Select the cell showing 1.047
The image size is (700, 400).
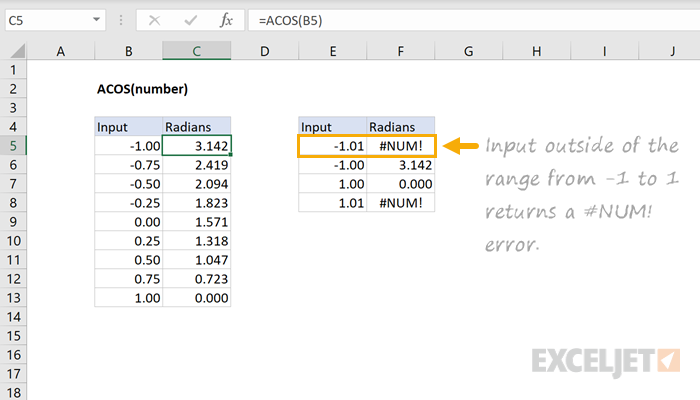[196, 260]
